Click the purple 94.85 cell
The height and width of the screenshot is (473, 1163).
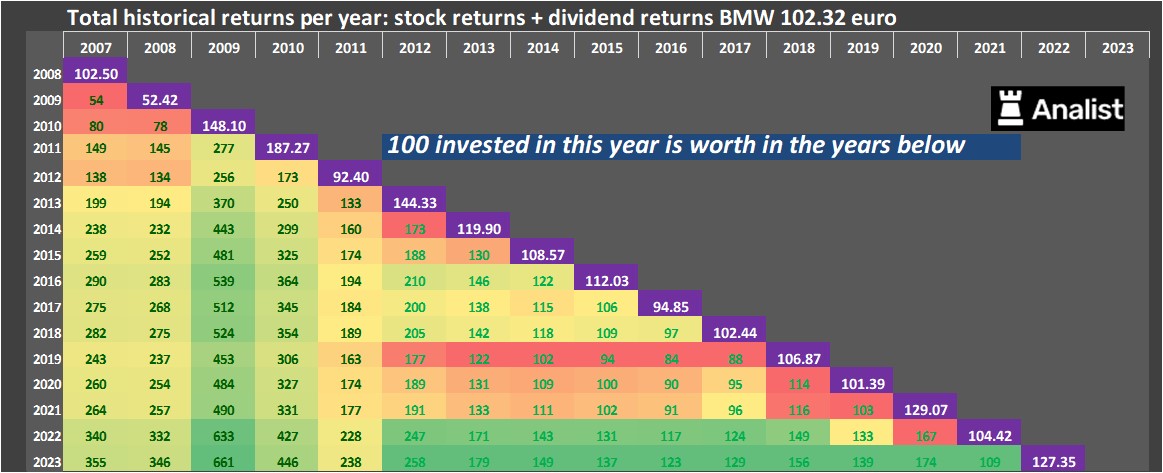[670, 306]
